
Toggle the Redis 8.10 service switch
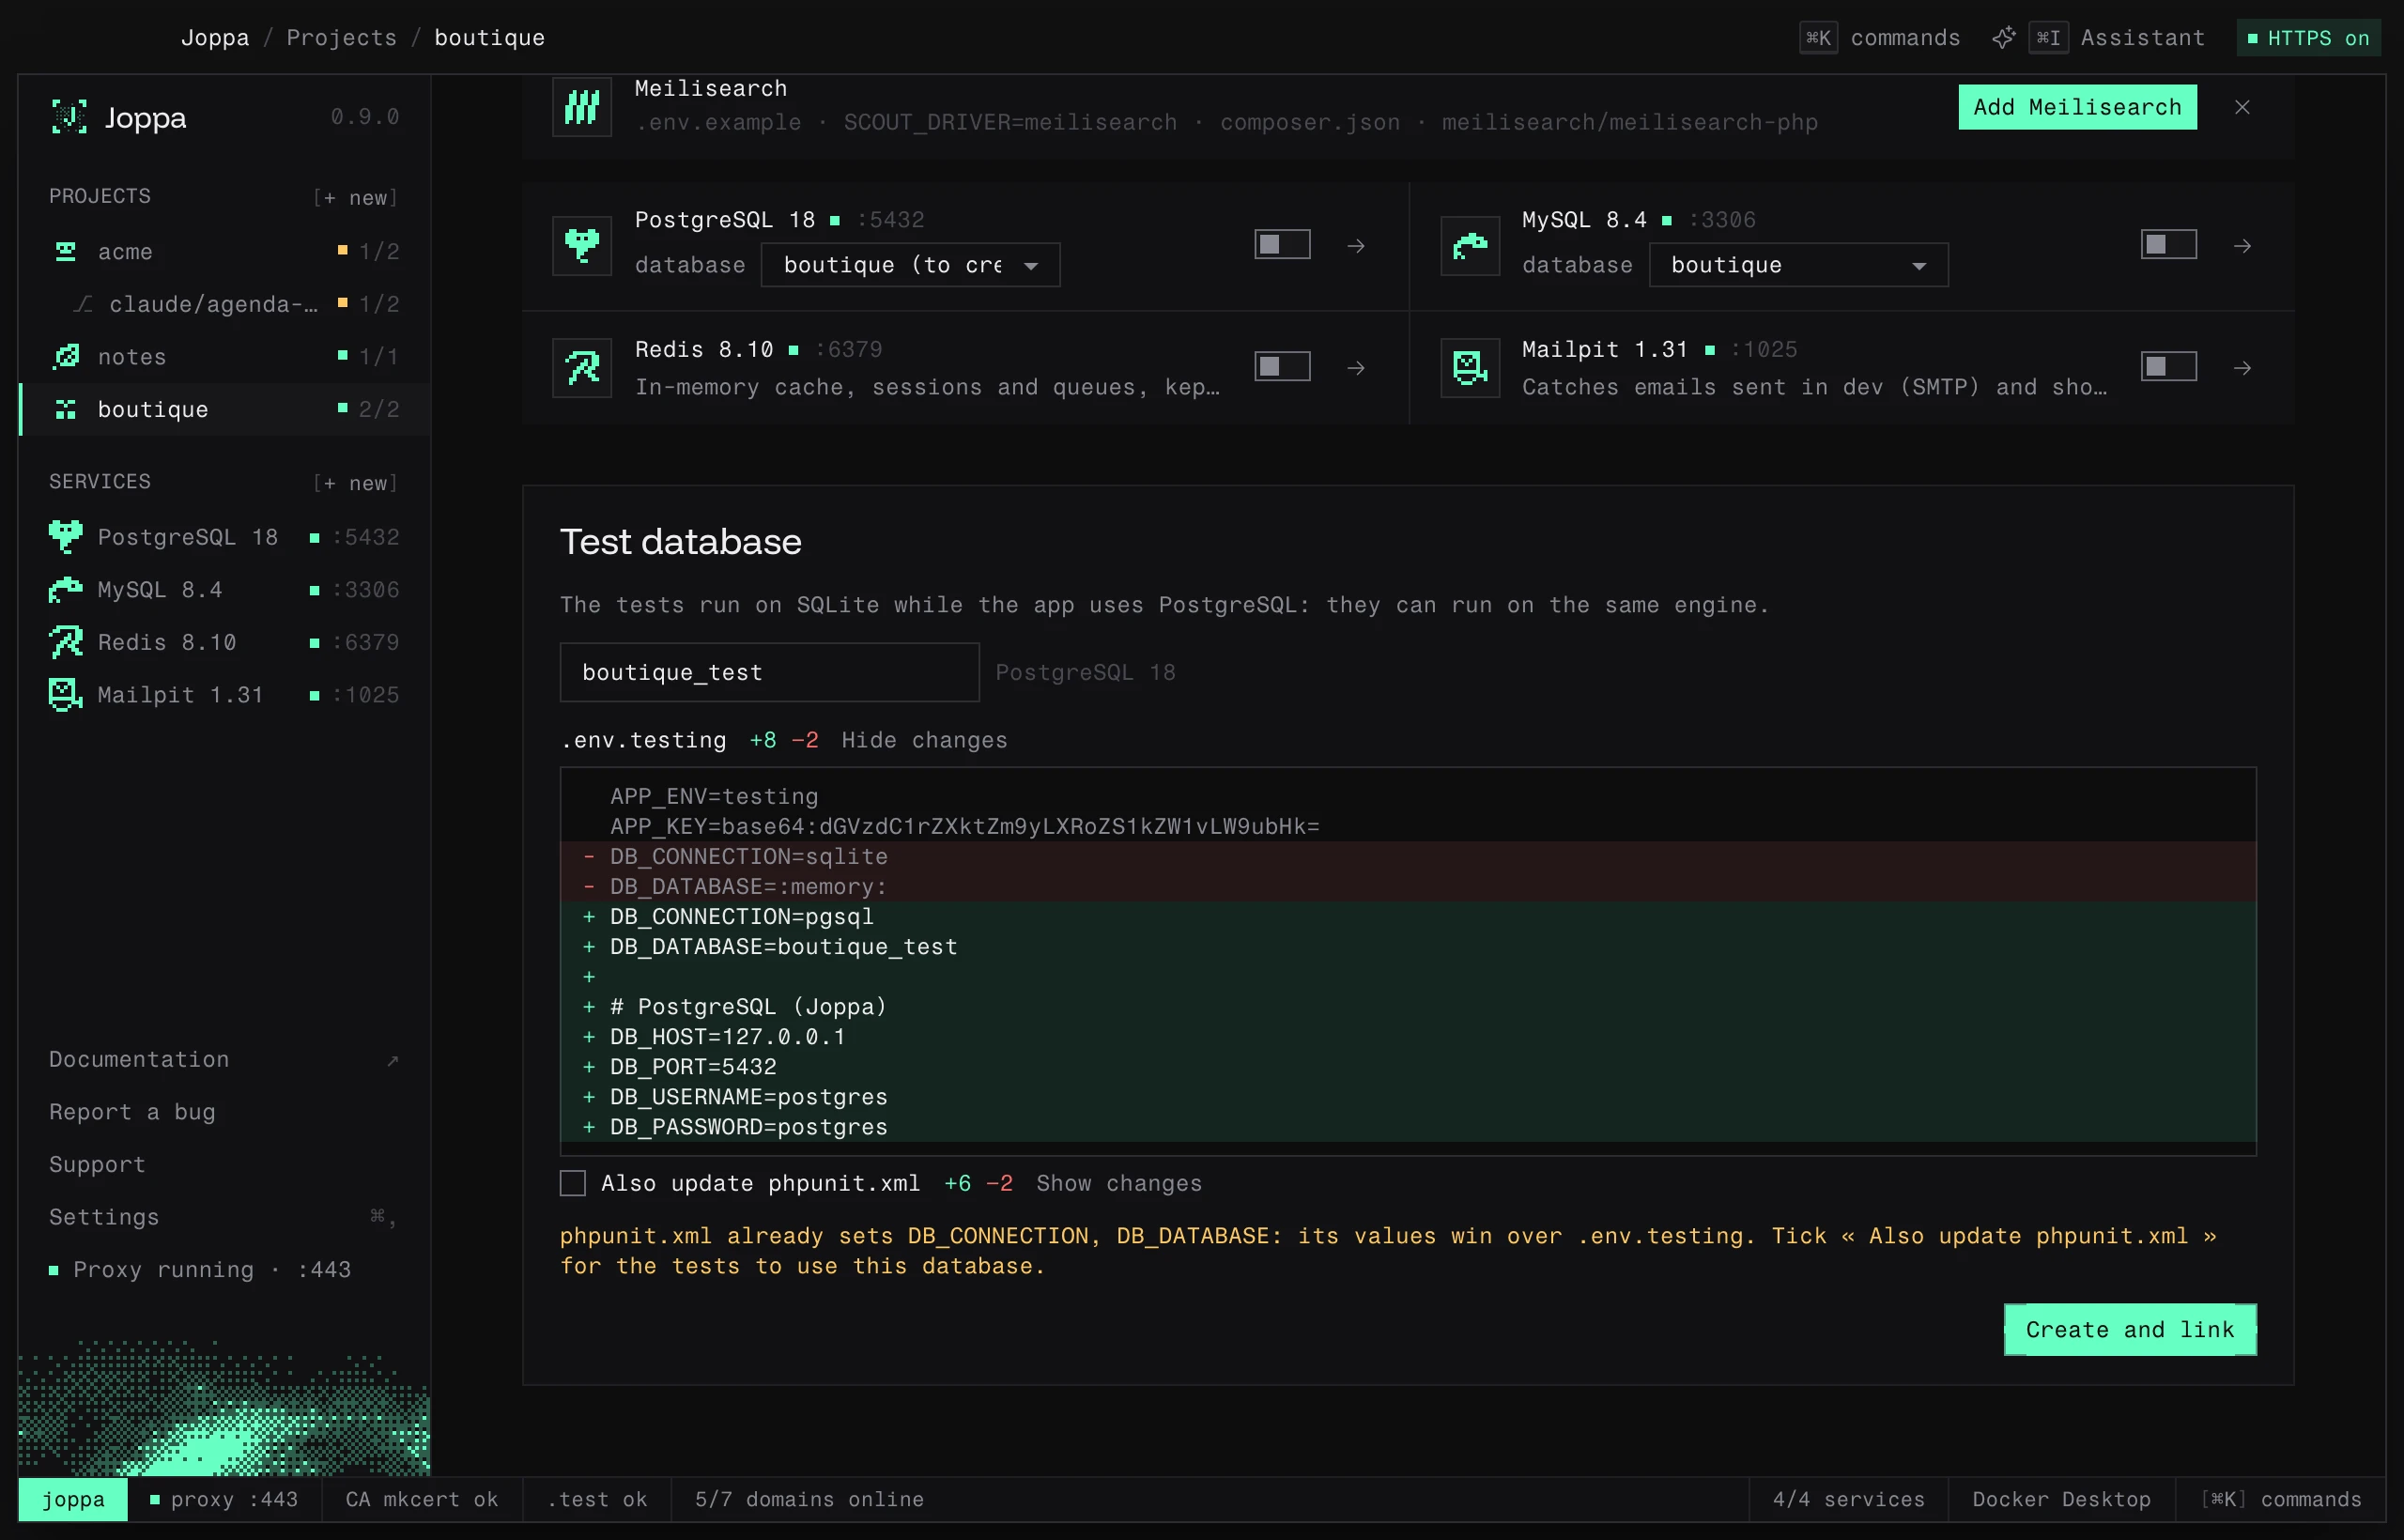tap(1282, 366)
